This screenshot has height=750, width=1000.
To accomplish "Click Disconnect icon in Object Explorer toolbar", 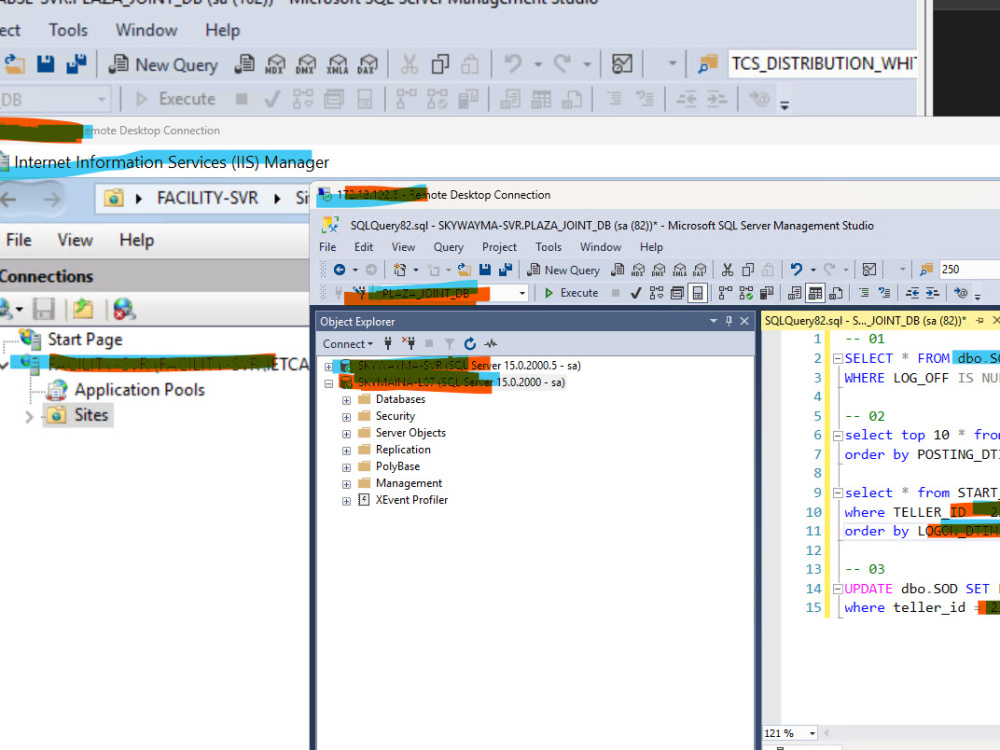I will tap(409, 344).
